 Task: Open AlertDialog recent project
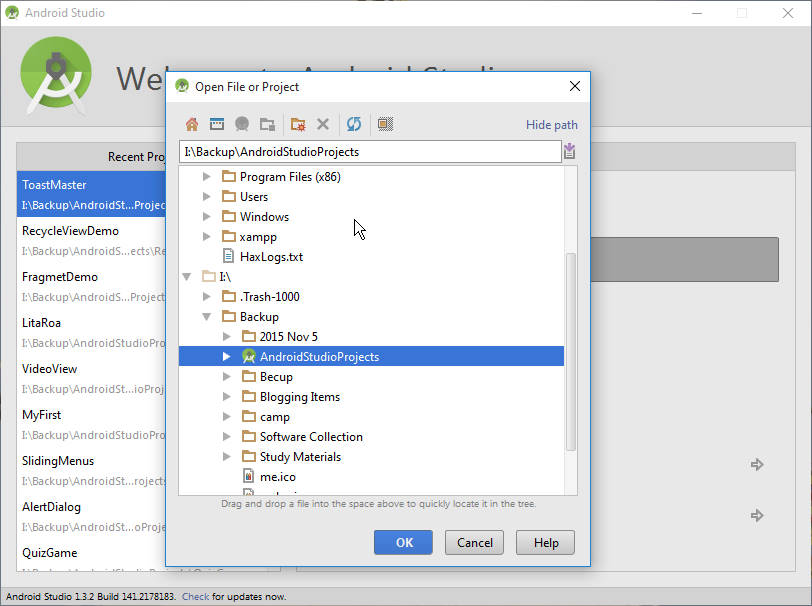91,517
